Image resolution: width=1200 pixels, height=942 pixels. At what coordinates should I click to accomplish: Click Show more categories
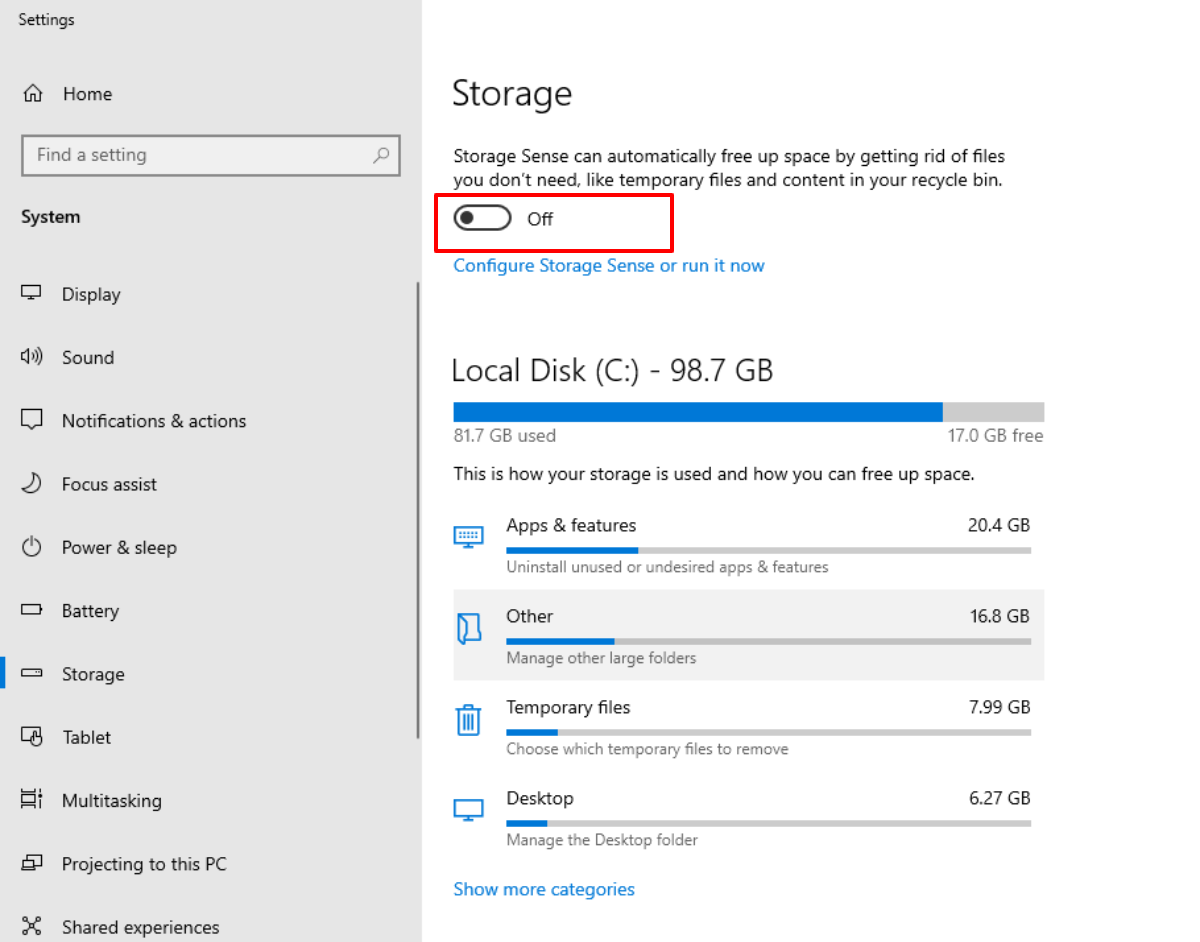coord(544,889)
